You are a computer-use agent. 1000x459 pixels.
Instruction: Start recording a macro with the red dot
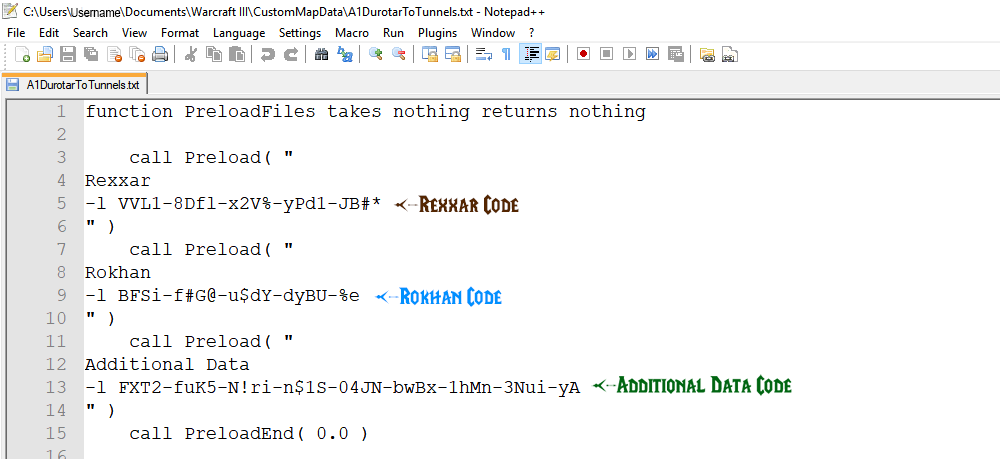pos(583,54)
